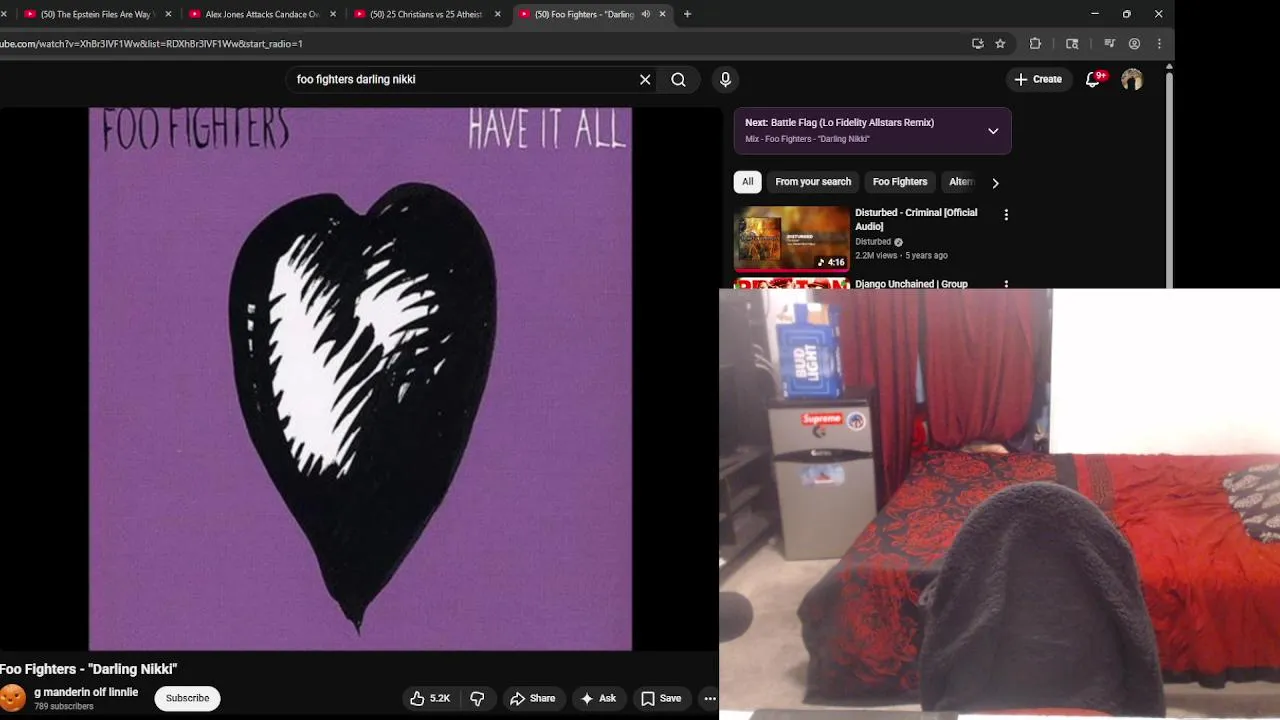
Task: Click the 2.2M views - 5 years ago text
Action: click(901, 256)
